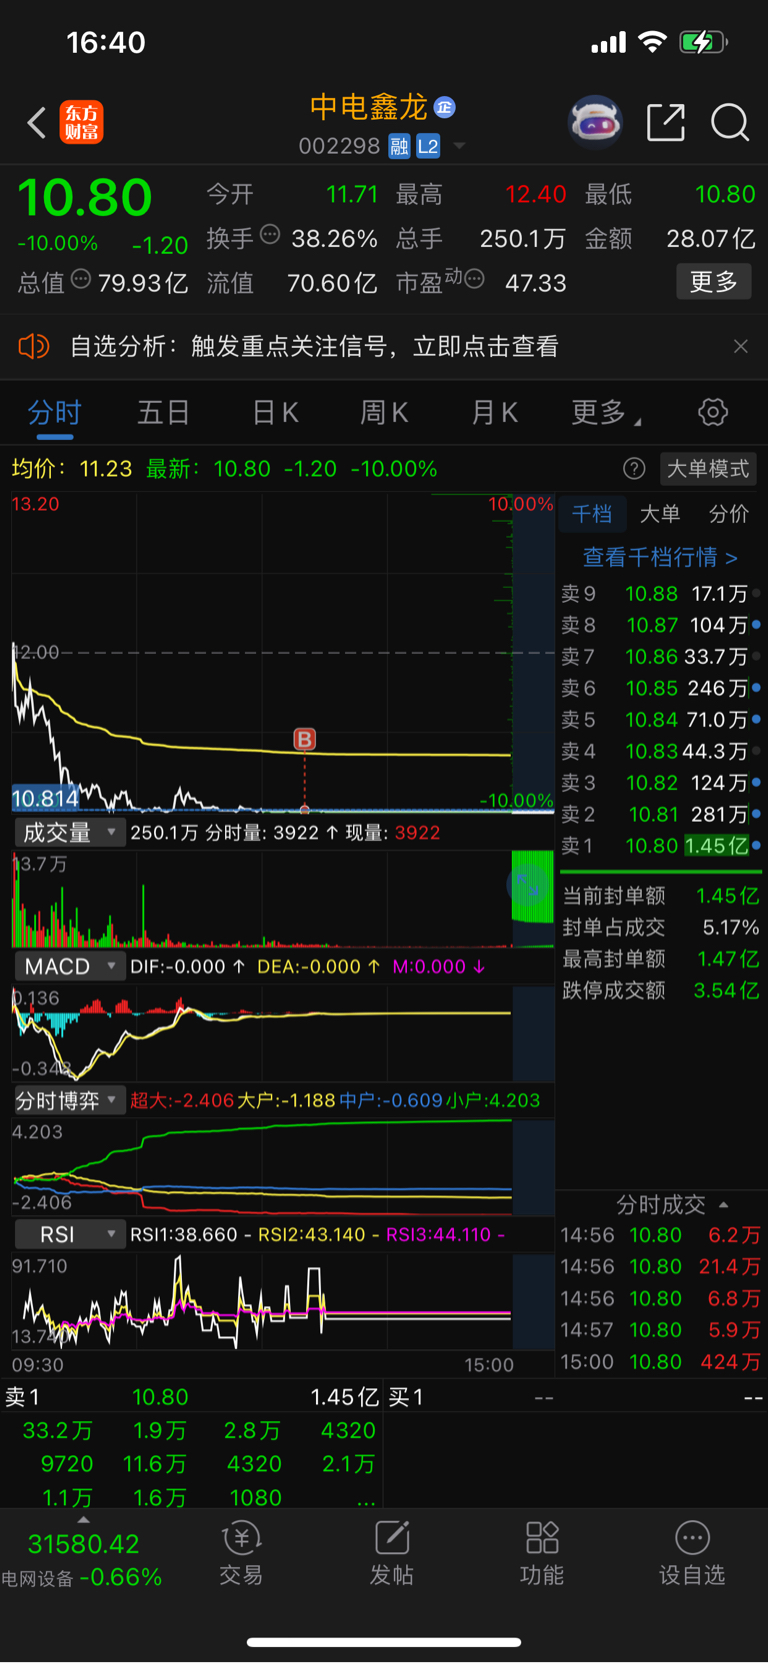This screenshot has height=1663, width=768.
Task: Open the 自选分析 signal notice
Action: point(314,346)
